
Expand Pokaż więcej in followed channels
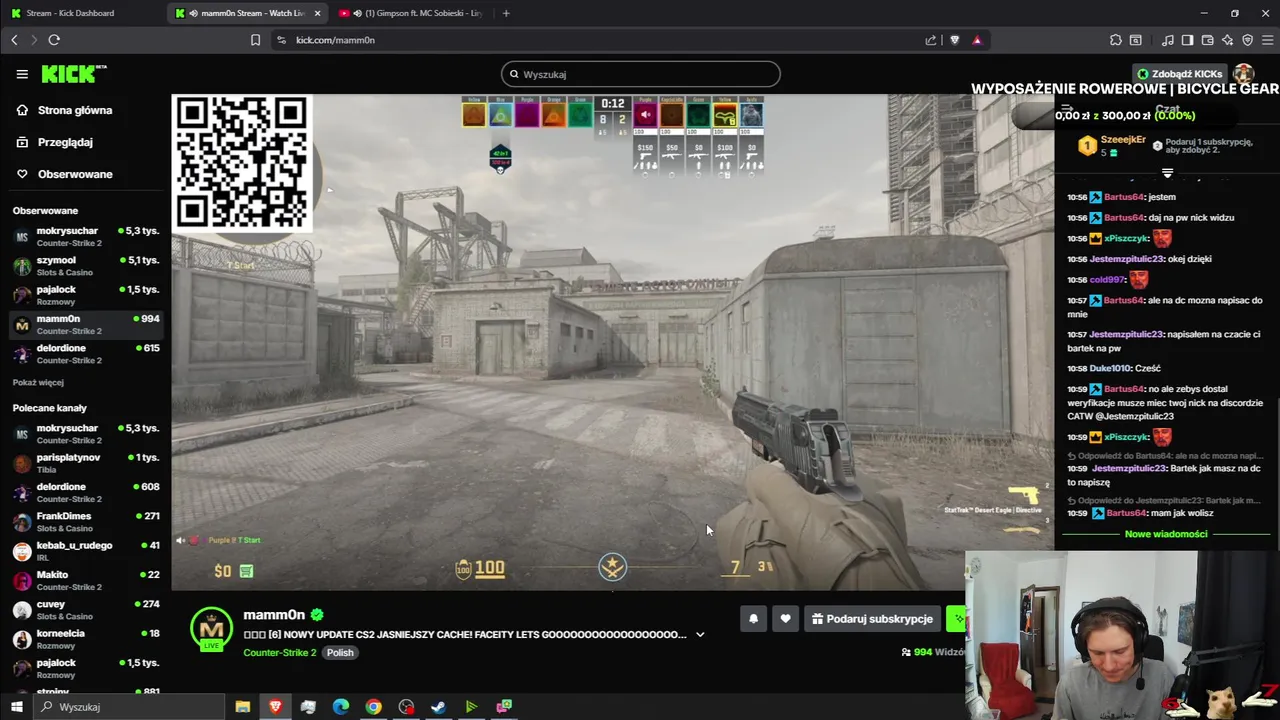[38, 382]
